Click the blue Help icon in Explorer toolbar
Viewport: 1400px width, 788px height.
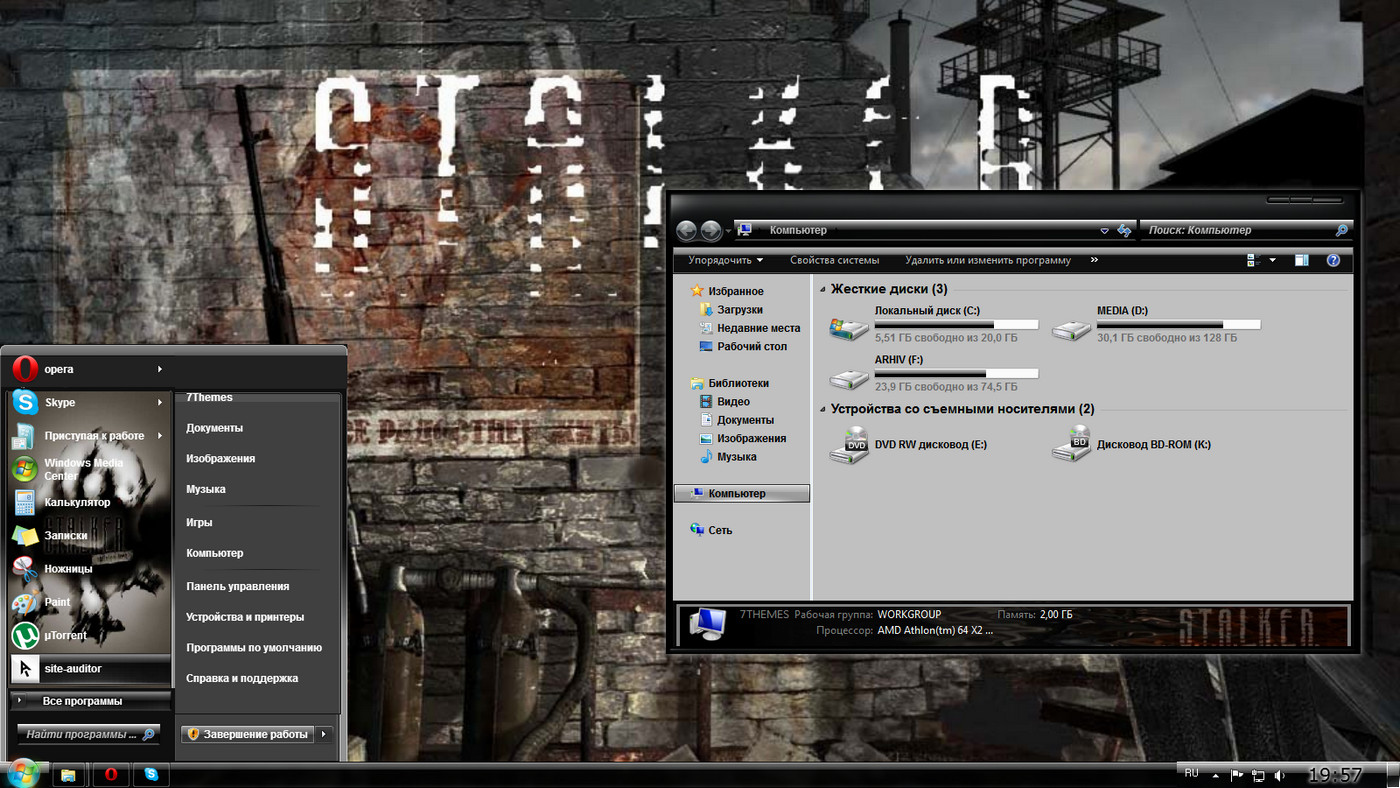pos(1333,260)
